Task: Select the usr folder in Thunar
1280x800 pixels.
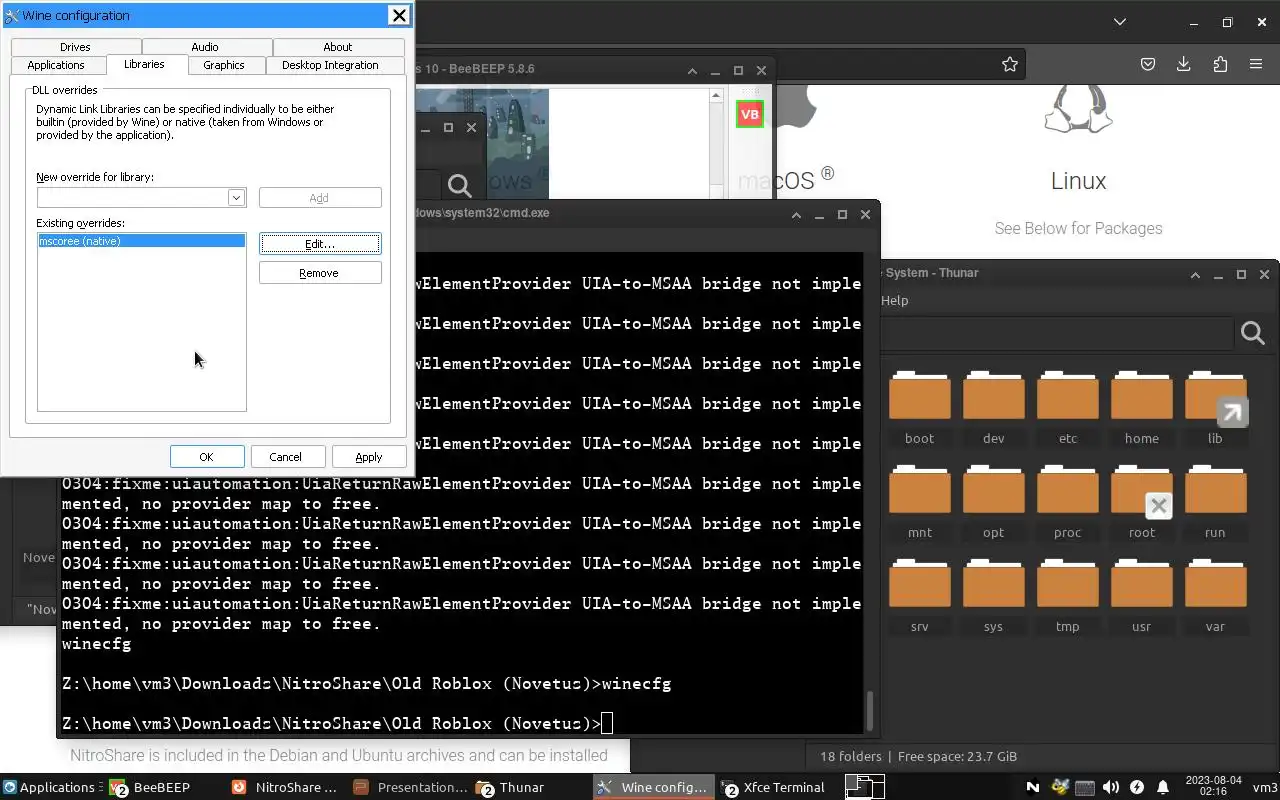Action: tap(1141, 596)
